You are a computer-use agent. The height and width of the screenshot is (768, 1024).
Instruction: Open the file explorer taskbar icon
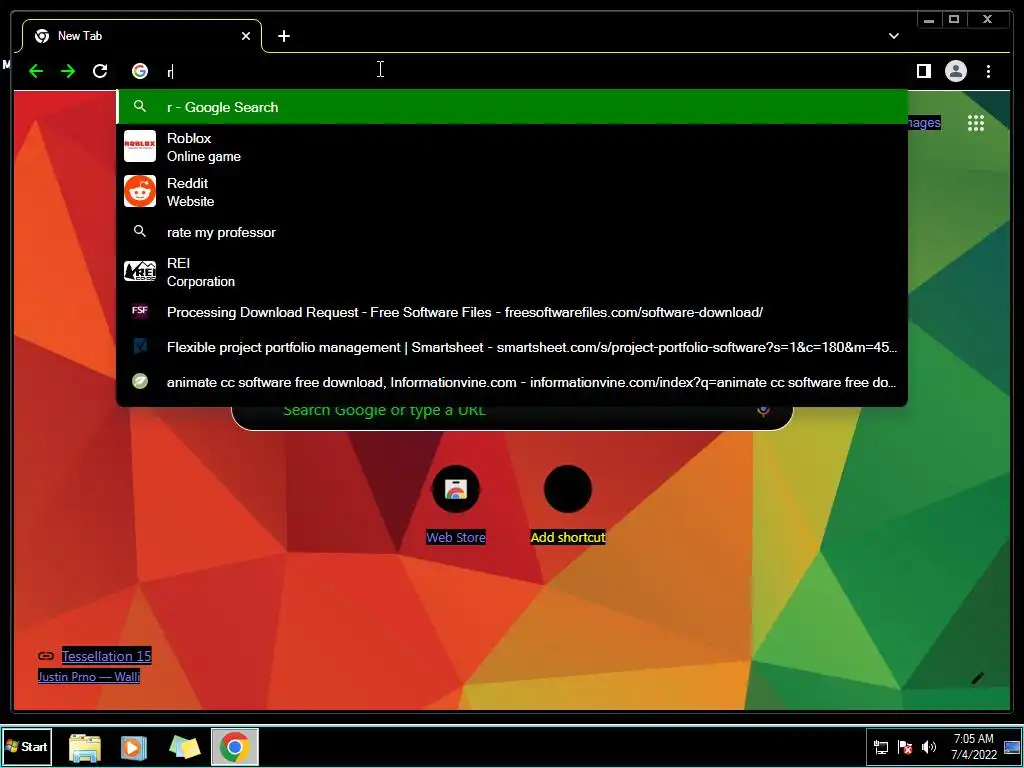pyautogui.click(x=85, y=747)
